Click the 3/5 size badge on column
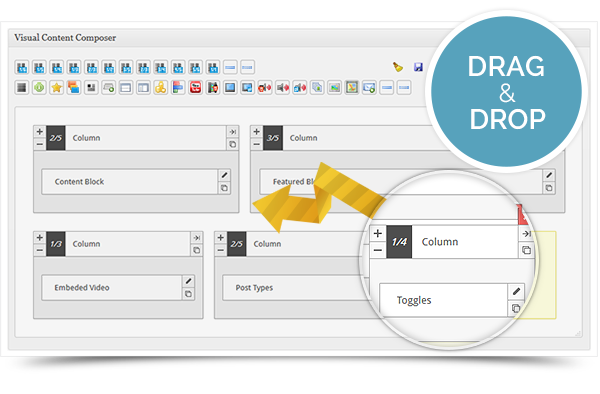 [273, 138]
